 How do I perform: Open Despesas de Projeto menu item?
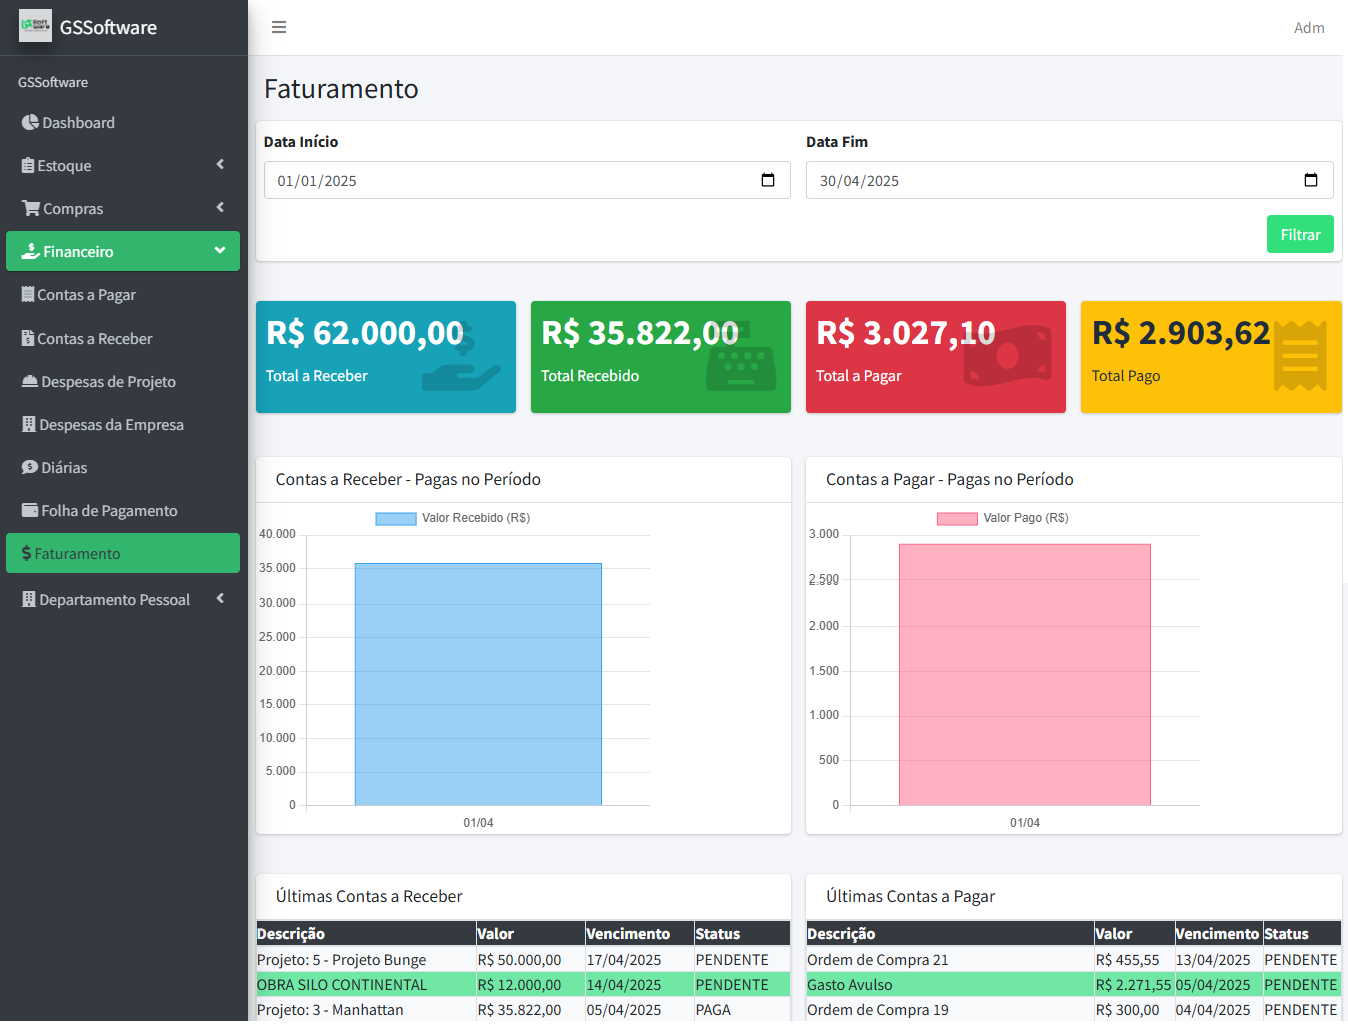(x=108, y=381)
